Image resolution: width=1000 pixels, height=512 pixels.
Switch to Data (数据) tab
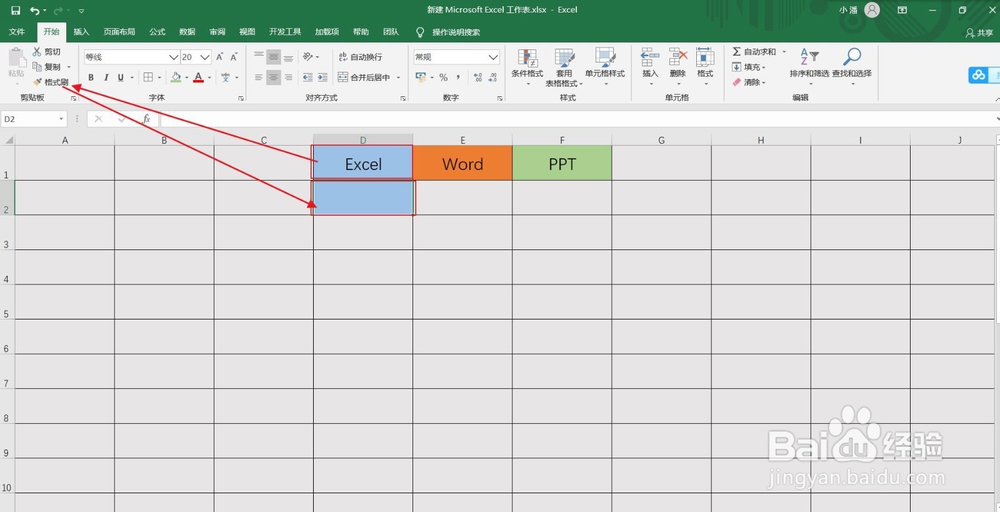point(187,32)
